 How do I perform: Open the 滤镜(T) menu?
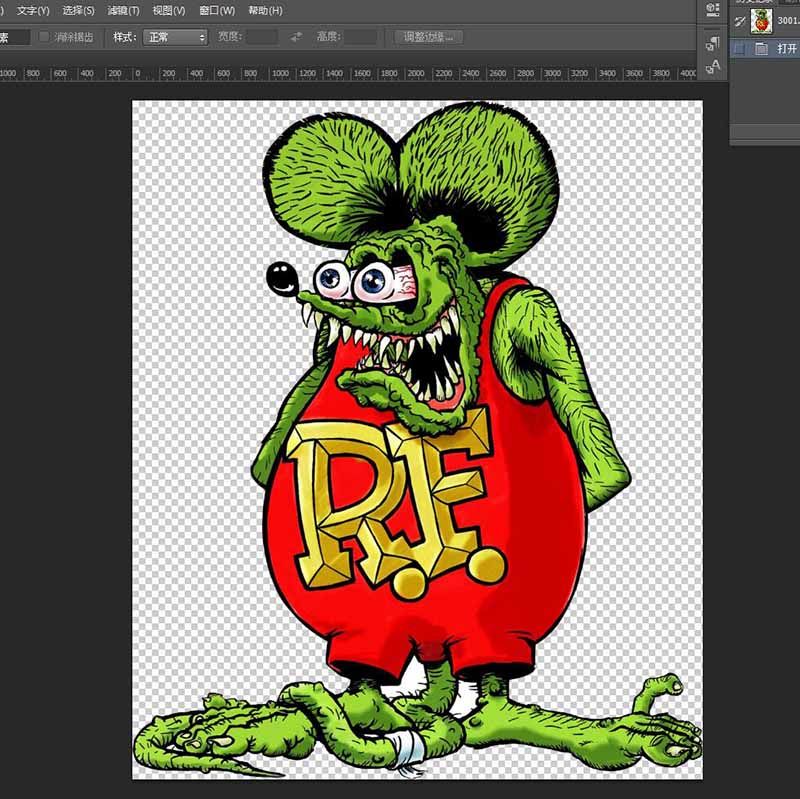[123, 10]
